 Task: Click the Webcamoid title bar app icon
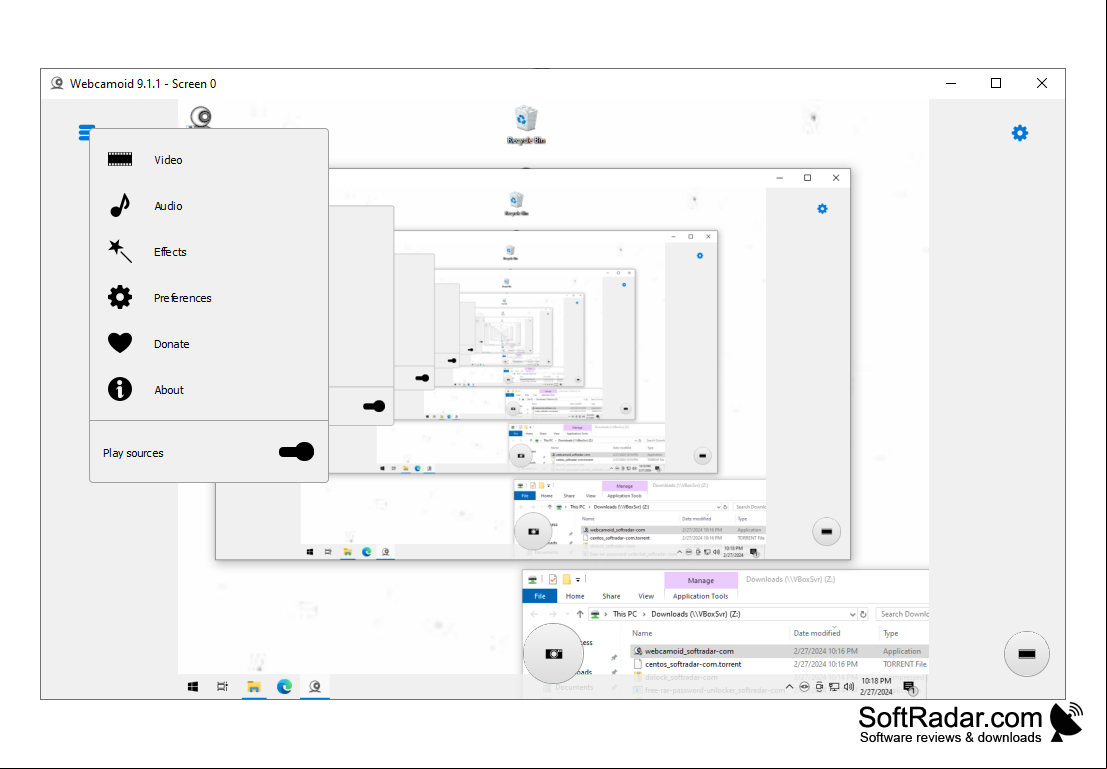pyautogui.click(x=57, y=83)
